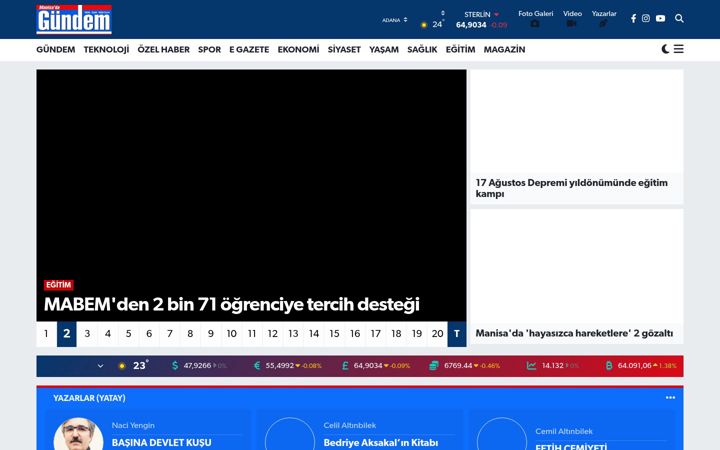Open the SPOR menu item
720x450 pixels.
[x=209, y=49]
